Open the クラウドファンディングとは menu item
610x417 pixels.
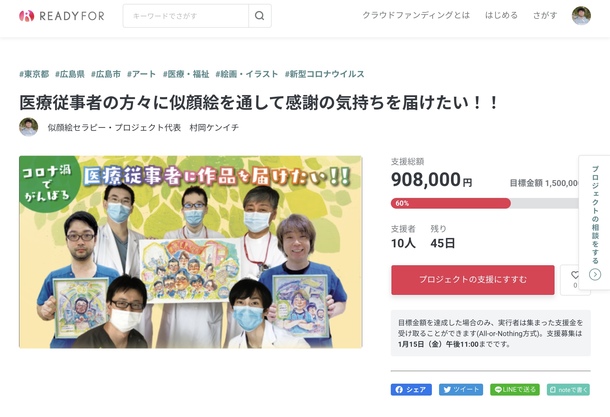click(416, 16)
